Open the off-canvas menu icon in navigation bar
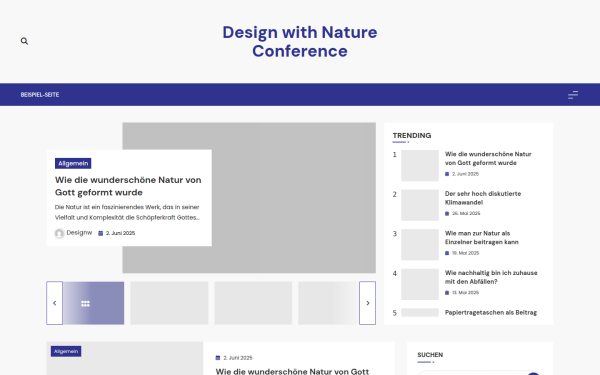600x375 pixels. click(x=573, y=95)
